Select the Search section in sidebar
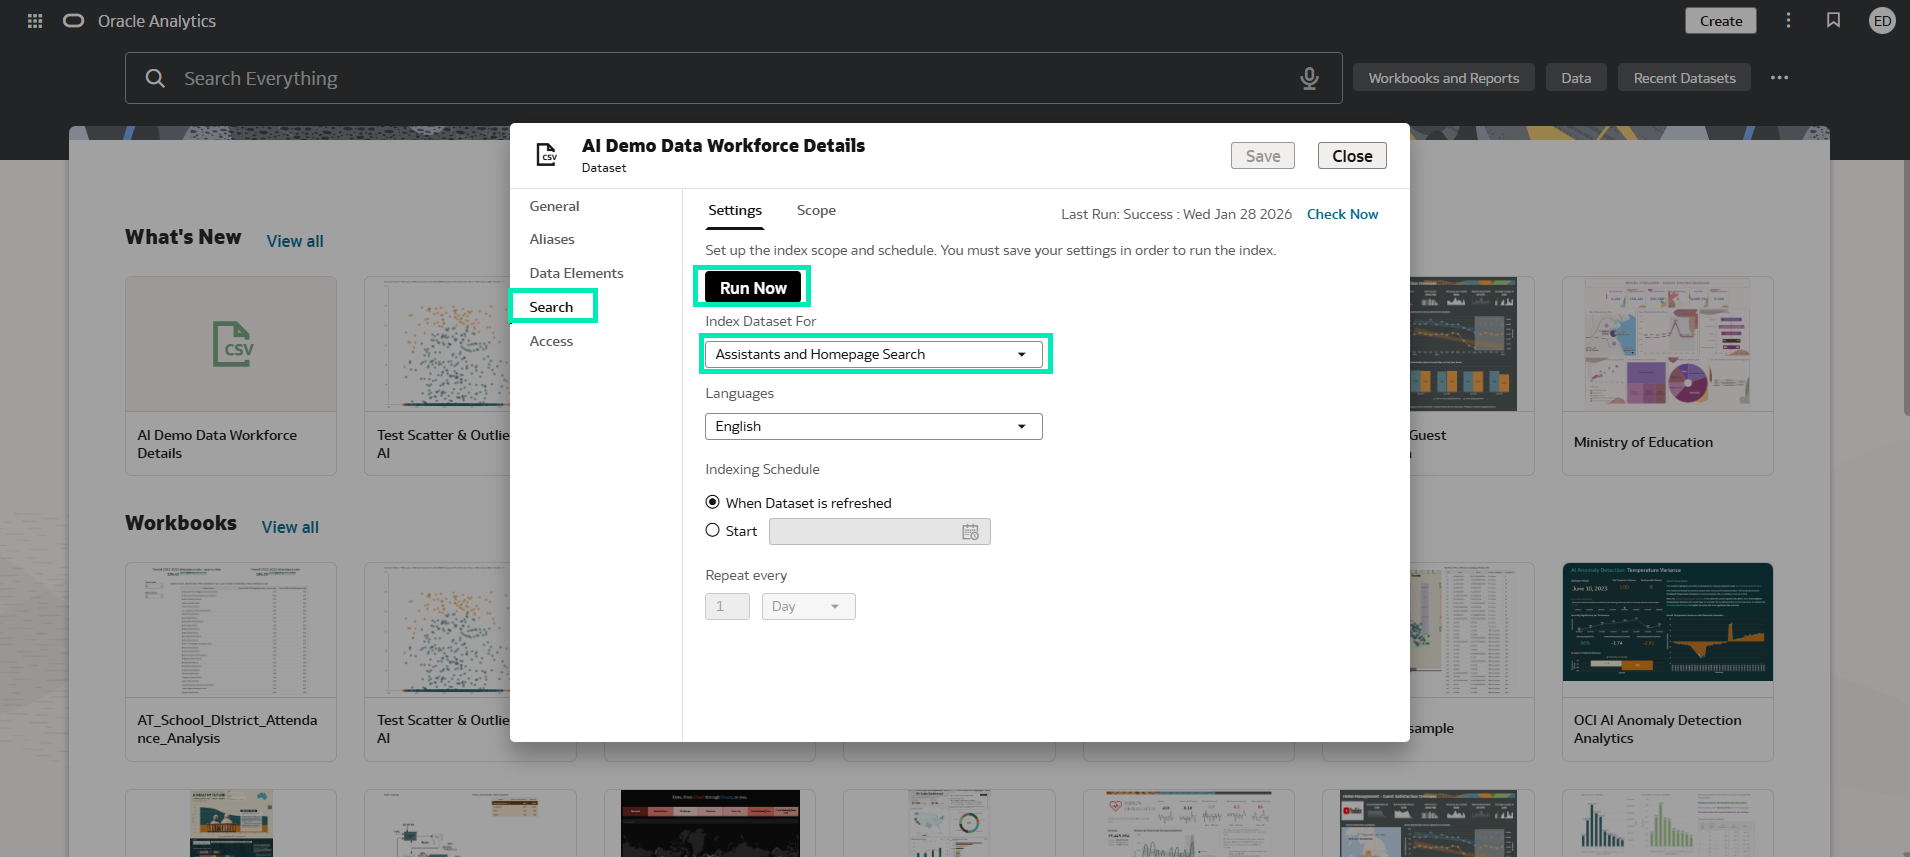The height and width of the screenshot is (857, 1910). coord(551,307)
